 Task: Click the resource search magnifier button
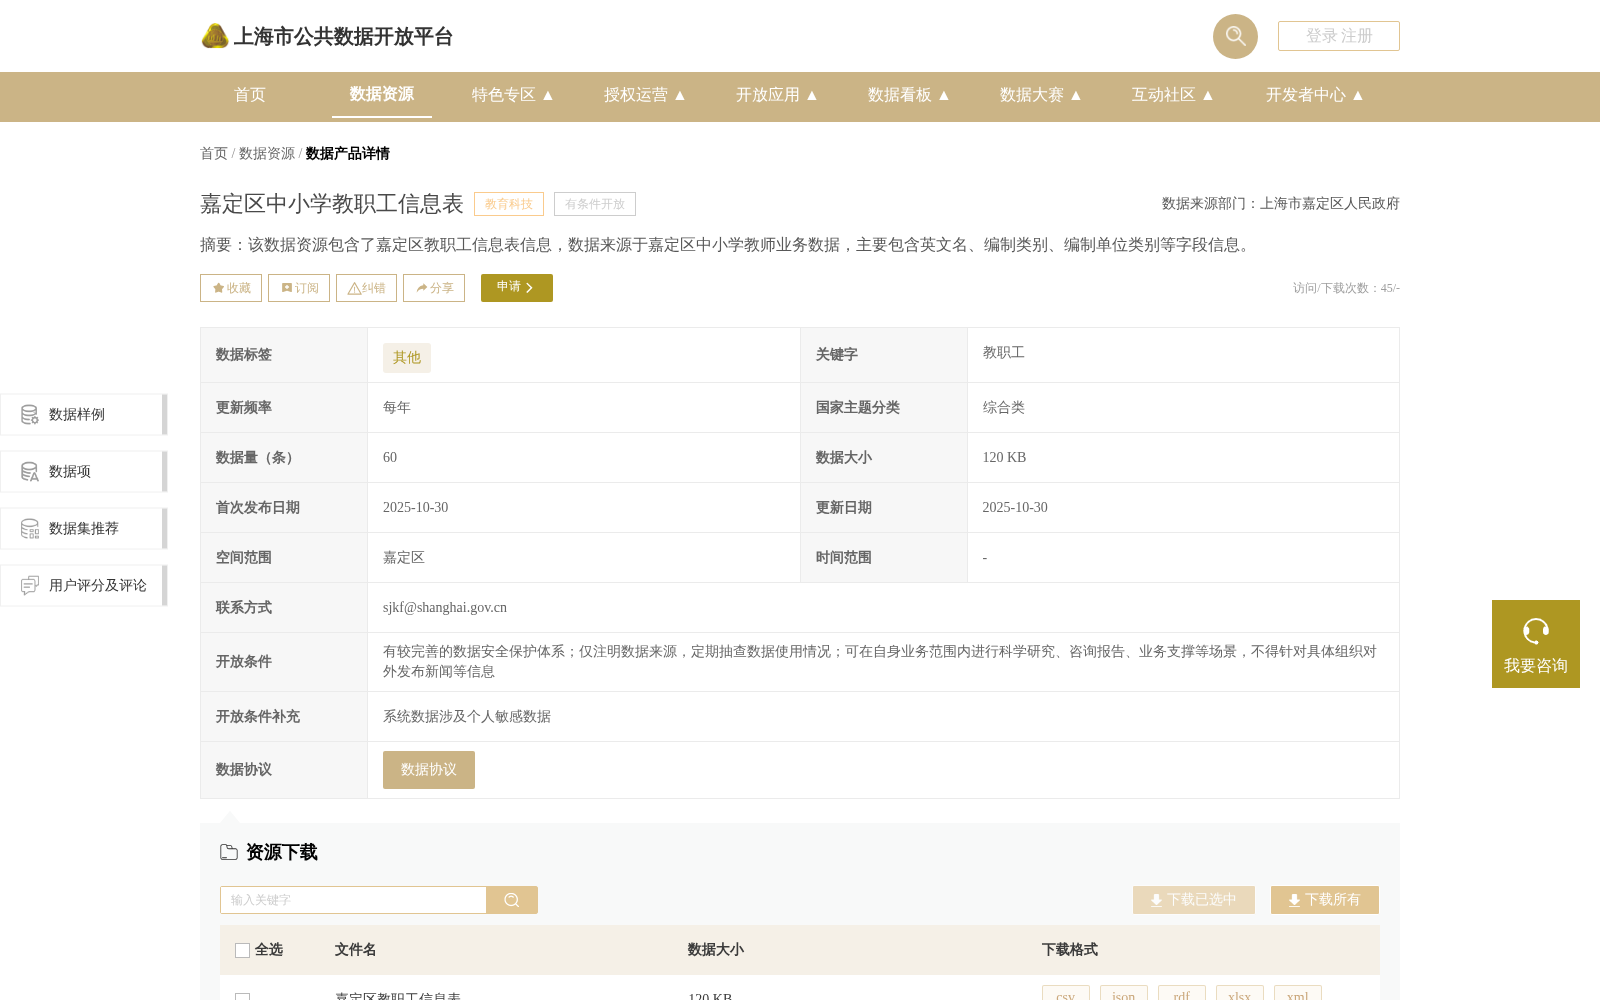point(512,900)
